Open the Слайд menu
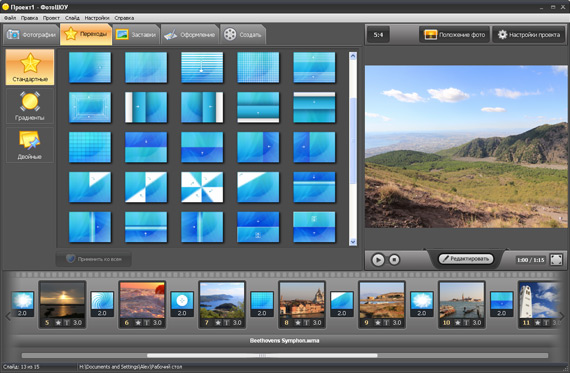The height and width of the screenshot is (373, 570). (x=72, y=18)
